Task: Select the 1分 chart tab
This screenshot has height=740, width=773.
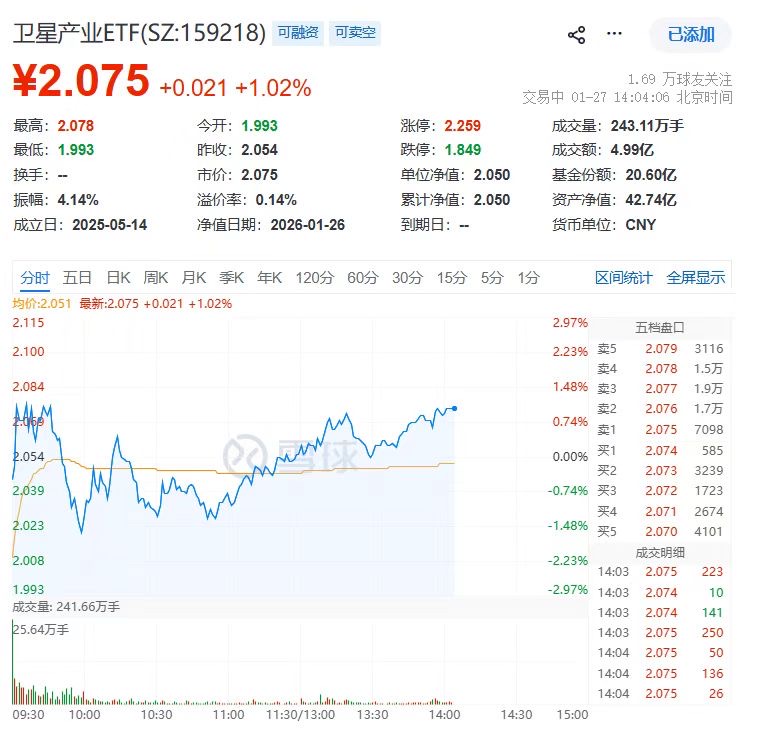Action: click(529, 278)
